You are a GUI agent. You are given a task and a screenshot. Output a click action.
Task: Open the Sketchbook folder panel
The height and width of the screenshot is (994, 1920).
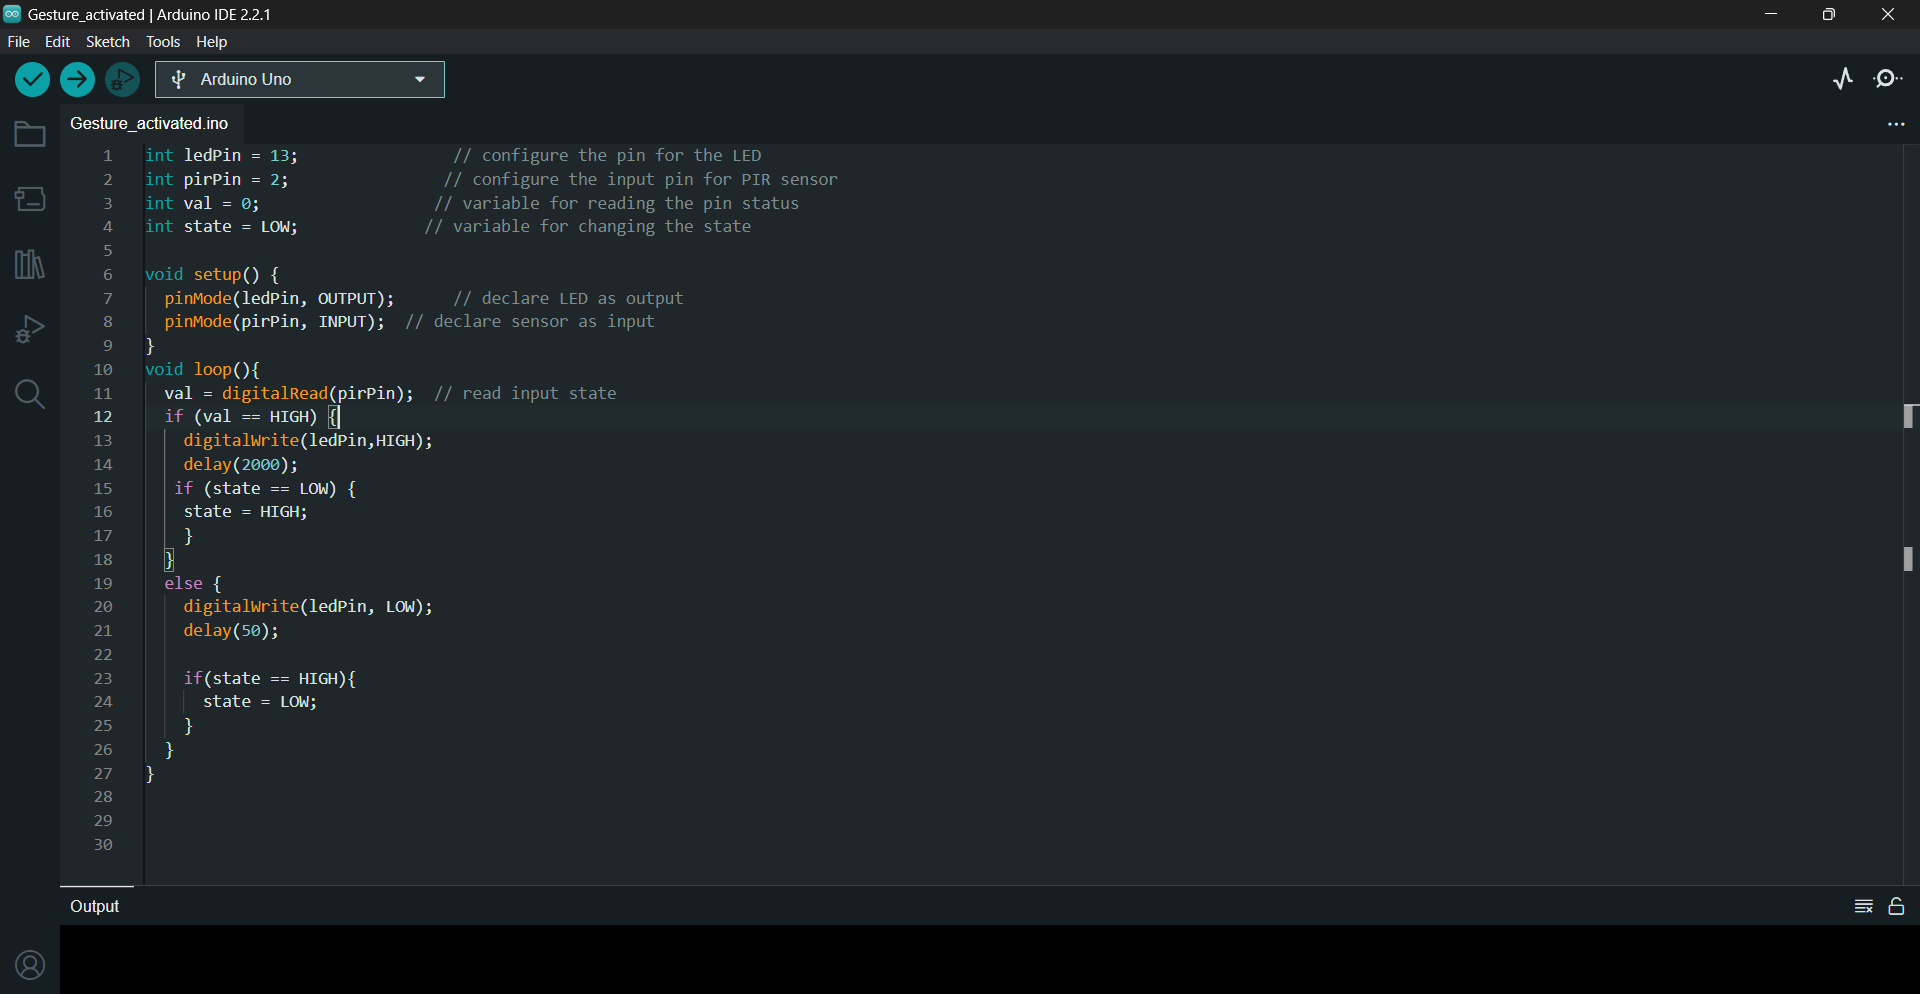tap(30, 134)
